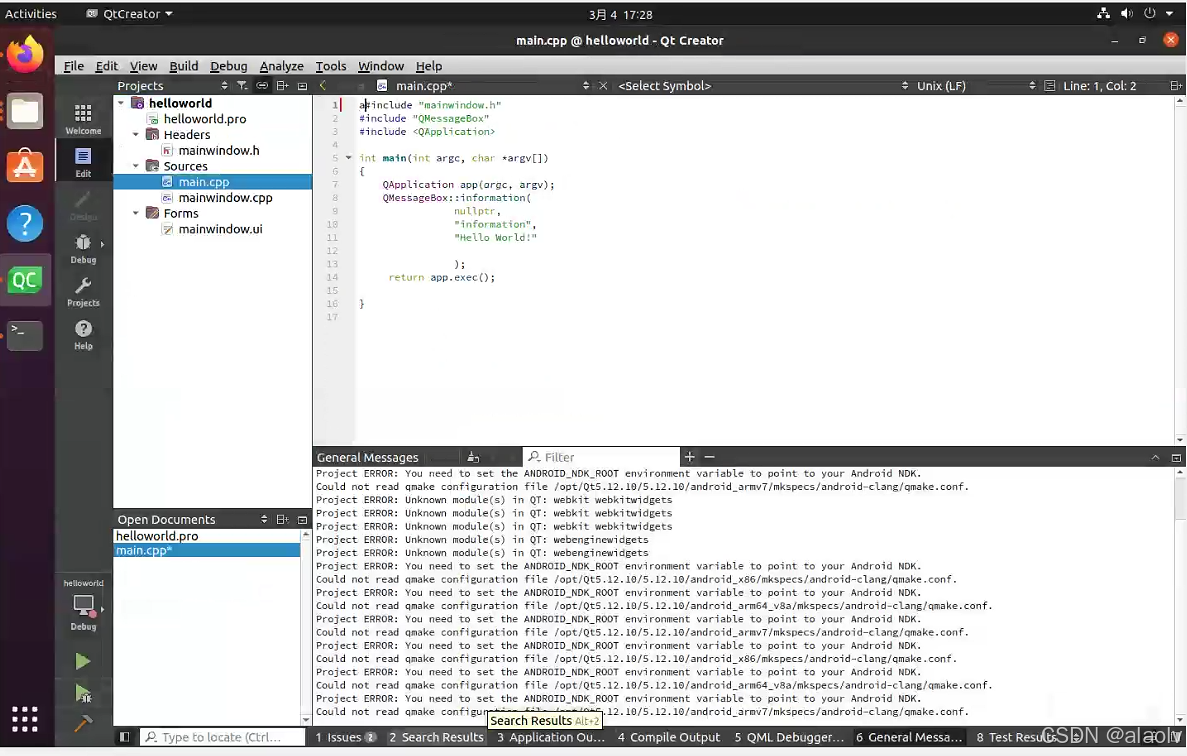Toggle synchronize with editor link icon
Screen dimensions: 1187x756
(262, 86)
